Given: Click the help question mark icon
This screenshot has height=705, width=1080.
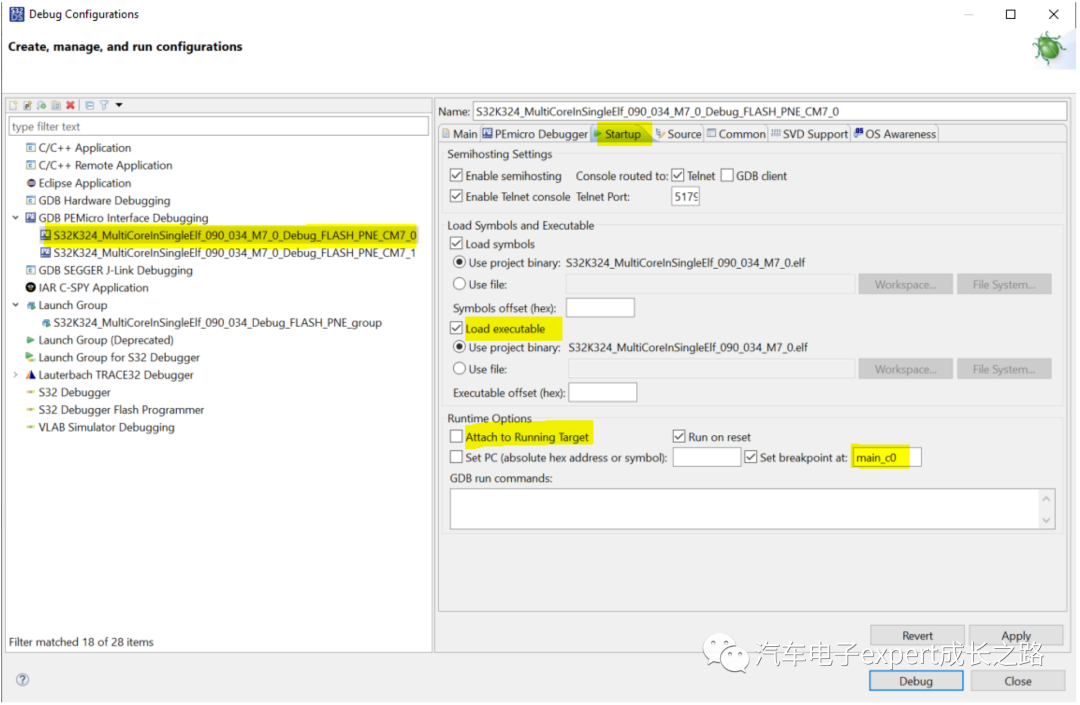Looking at the screenshot, I should pos(23,680).
